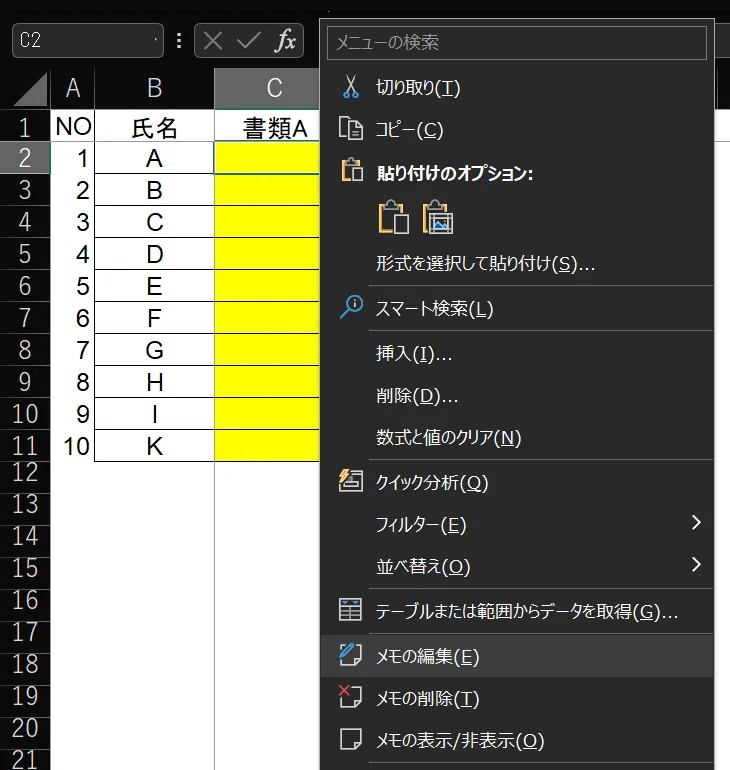730x770 pixels.
Task: Select コピー(C) from context menu
Action: pyautogui.click(x=517, y=130)
